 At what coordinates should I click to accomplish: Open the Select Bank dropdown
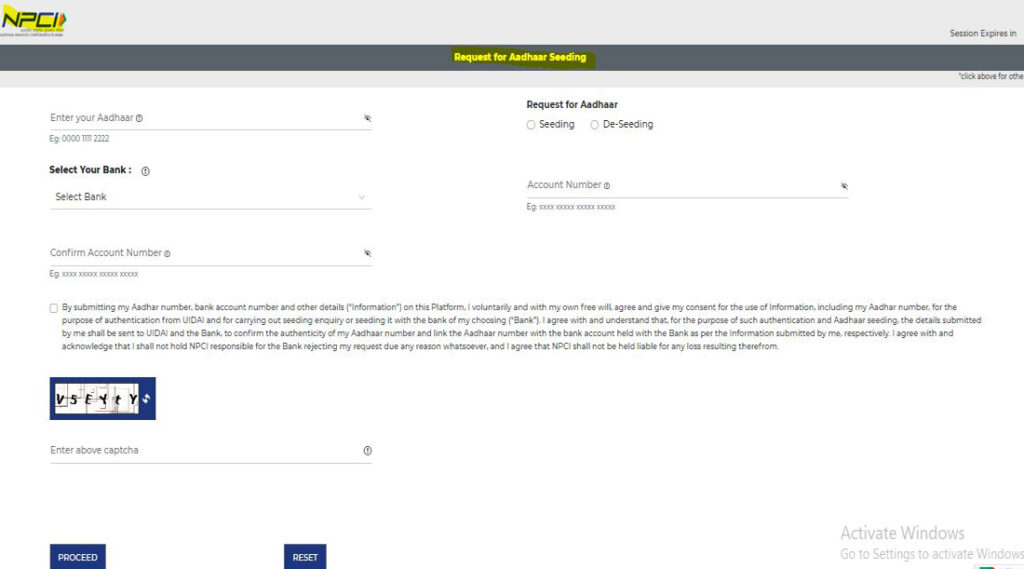(210, 197)
